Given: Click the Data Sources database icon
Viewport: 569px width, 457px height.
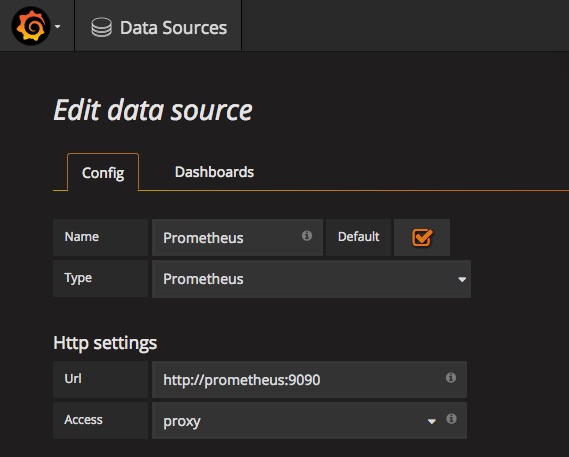Looking at the screenshot, I should (x=101, y=27).
